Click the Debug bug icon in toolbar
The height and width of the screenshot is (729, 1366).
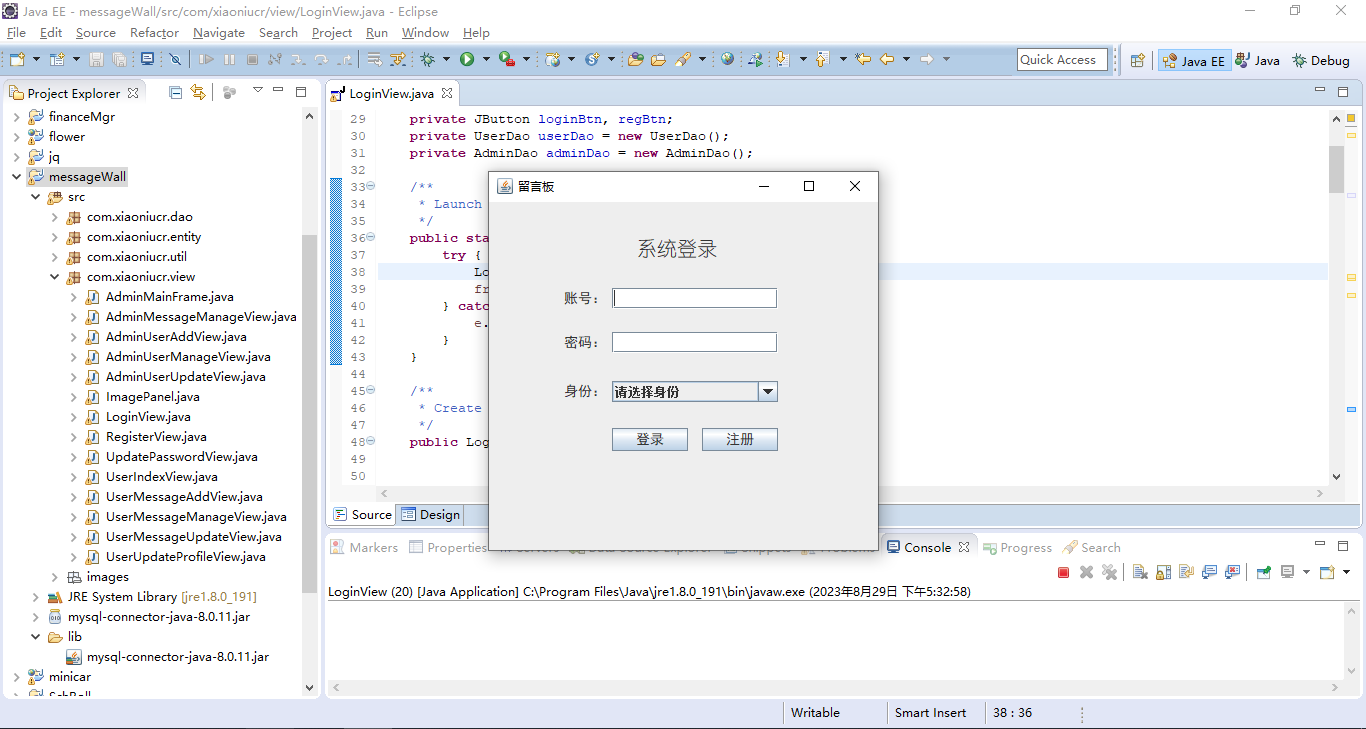(427, 59)
